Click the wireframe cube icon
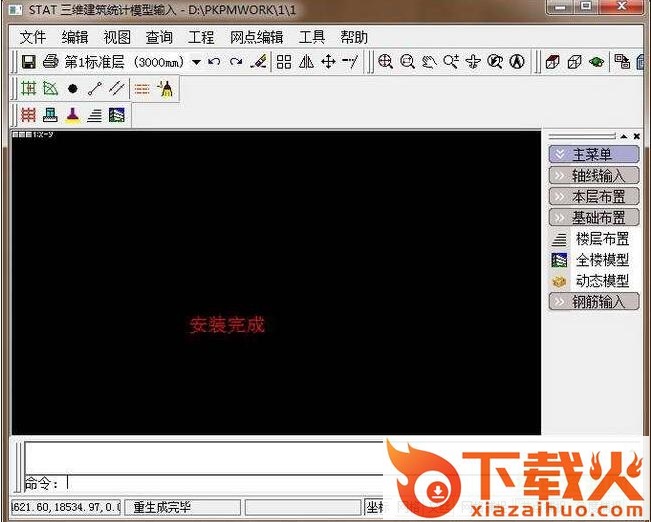 [575, 62]
